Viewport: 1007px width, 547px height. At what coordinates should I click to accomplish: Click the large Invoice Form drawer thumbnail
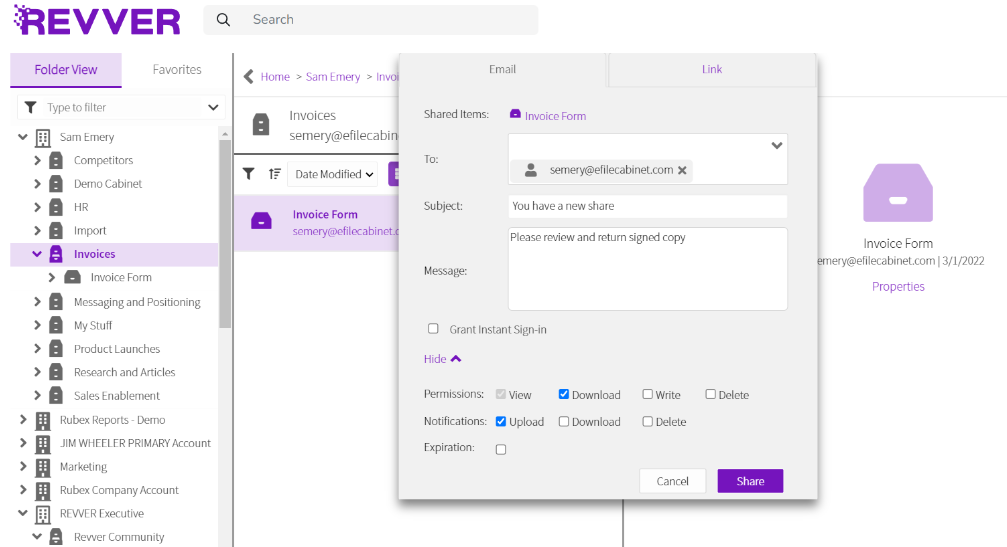click(x=898, y=193)
